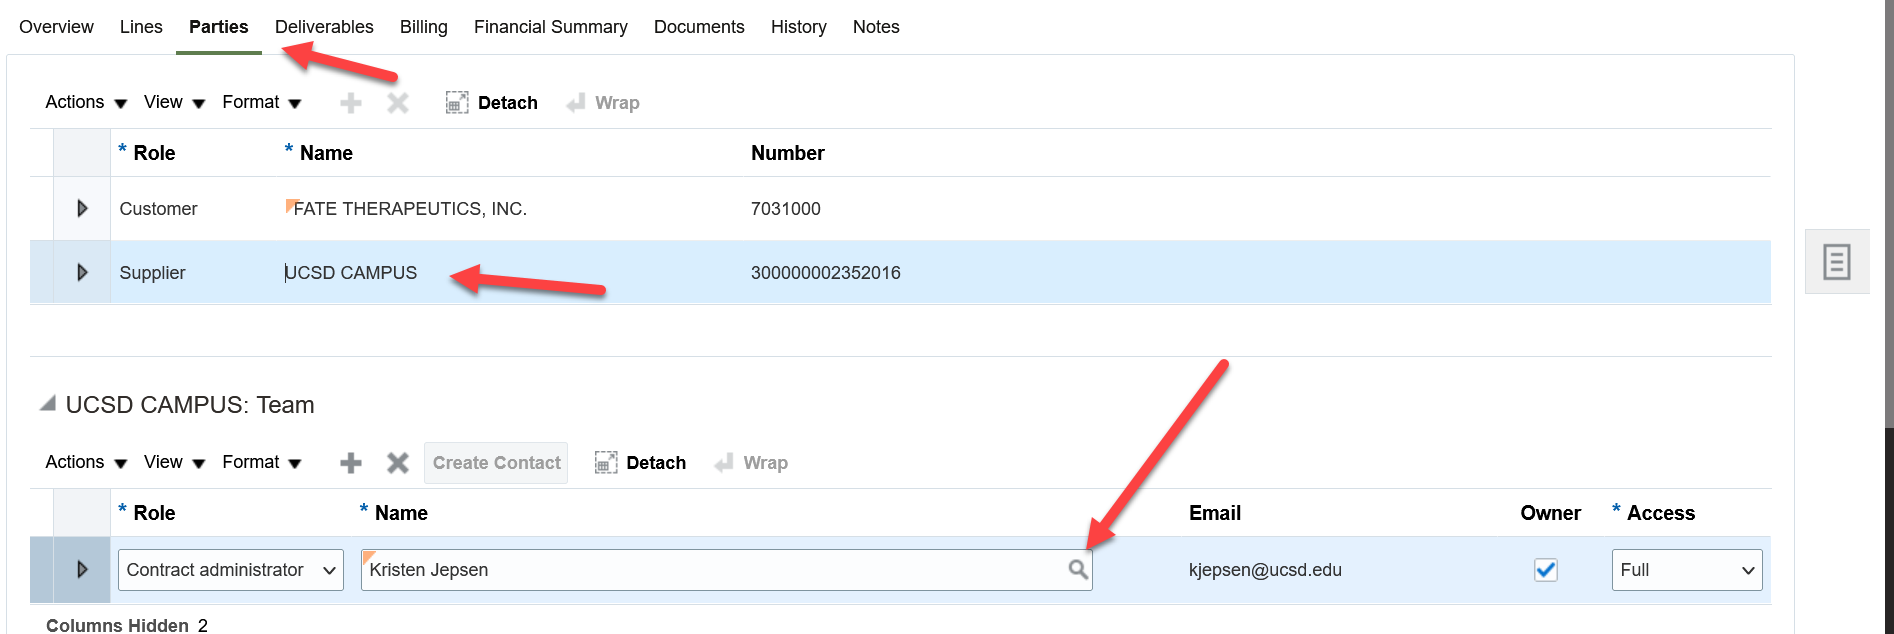Image resolution: width=1894 pixels, height=634 pixels.
Task: Open the side panel document icon
Action: (x=1837, y=262)
